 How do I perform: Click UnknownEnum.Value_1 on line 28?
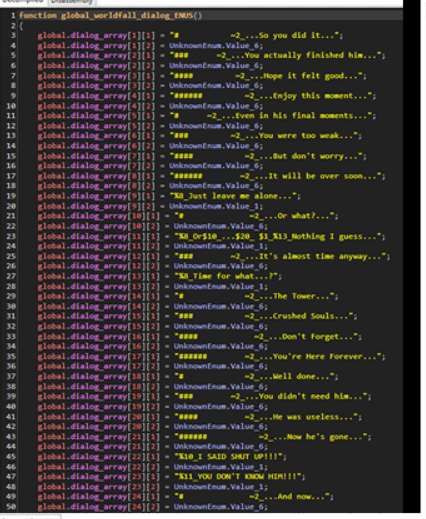coord(218,287)
